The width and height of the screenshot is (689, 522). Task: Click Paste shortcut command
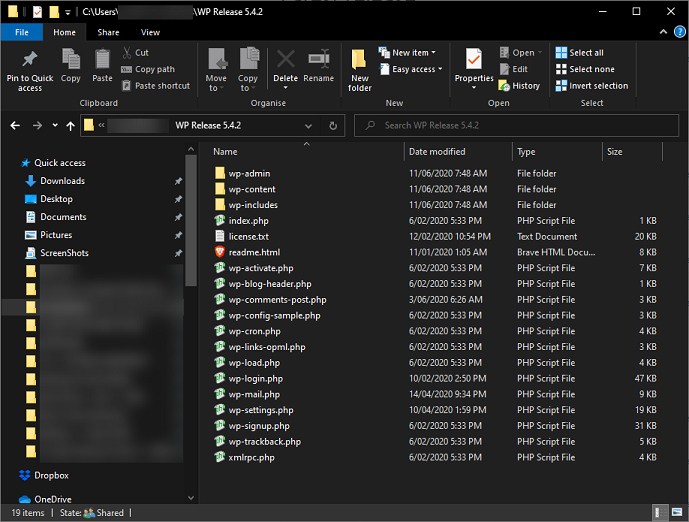click(156, 86)
